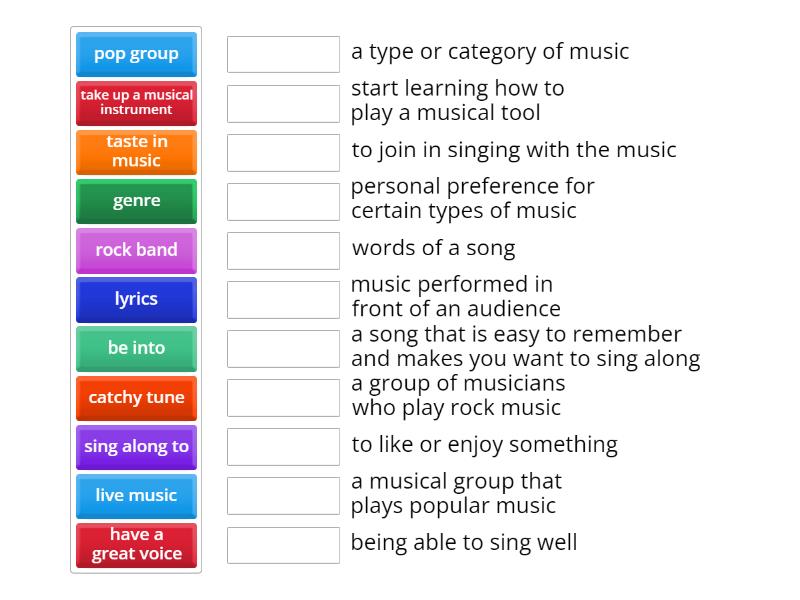
Task: Click the 'take up a musical instrument' tile
Action: point(136,103)
